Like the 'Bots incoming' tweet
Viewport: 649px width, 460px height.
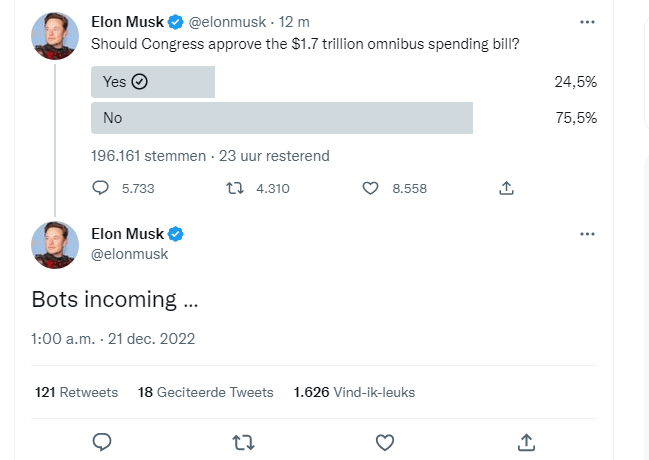pyautogui.click(x=385, y=442)
